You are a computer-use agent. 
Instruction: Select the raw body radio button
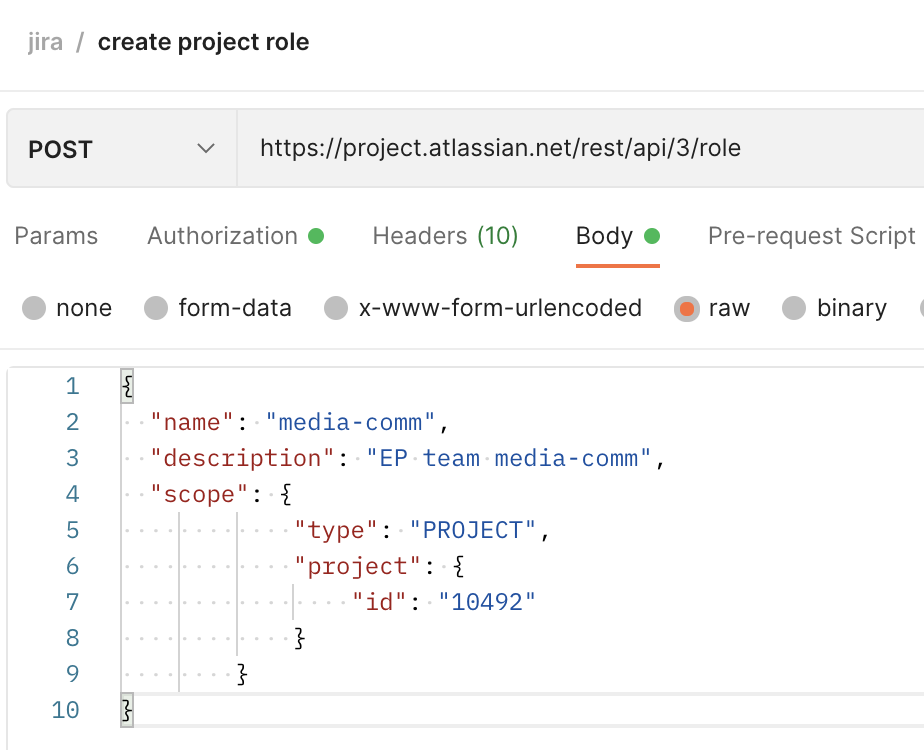click(687, 308)
